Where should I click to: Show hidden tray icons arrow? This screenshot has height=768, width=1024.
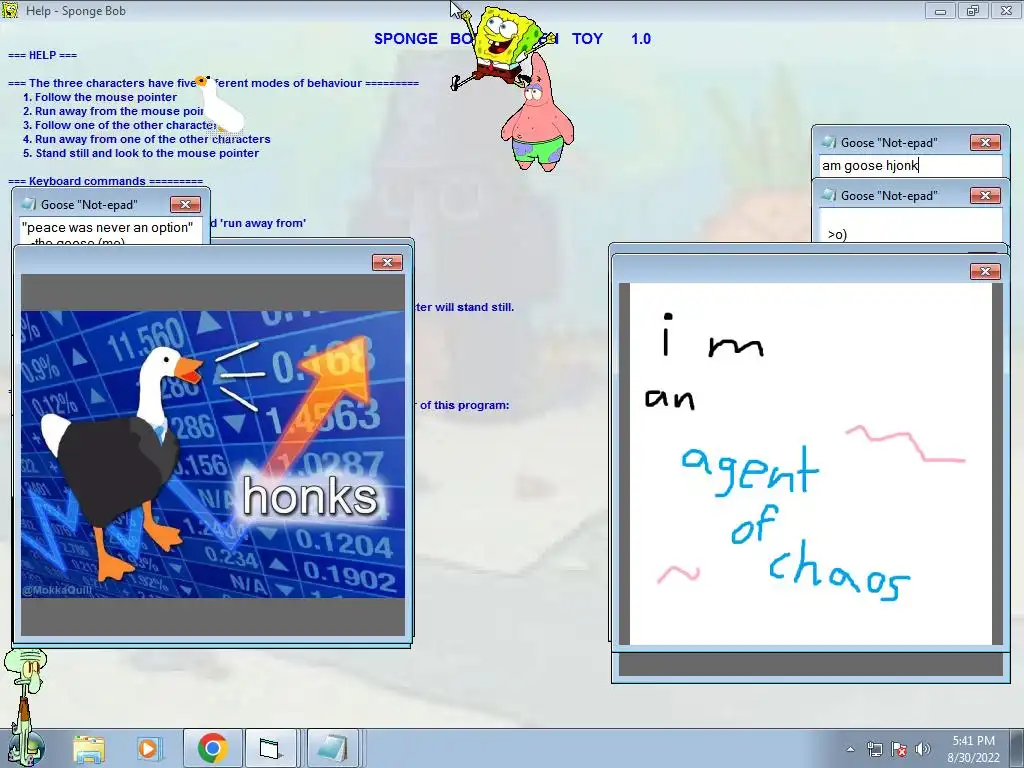click(x=850, y=749)
